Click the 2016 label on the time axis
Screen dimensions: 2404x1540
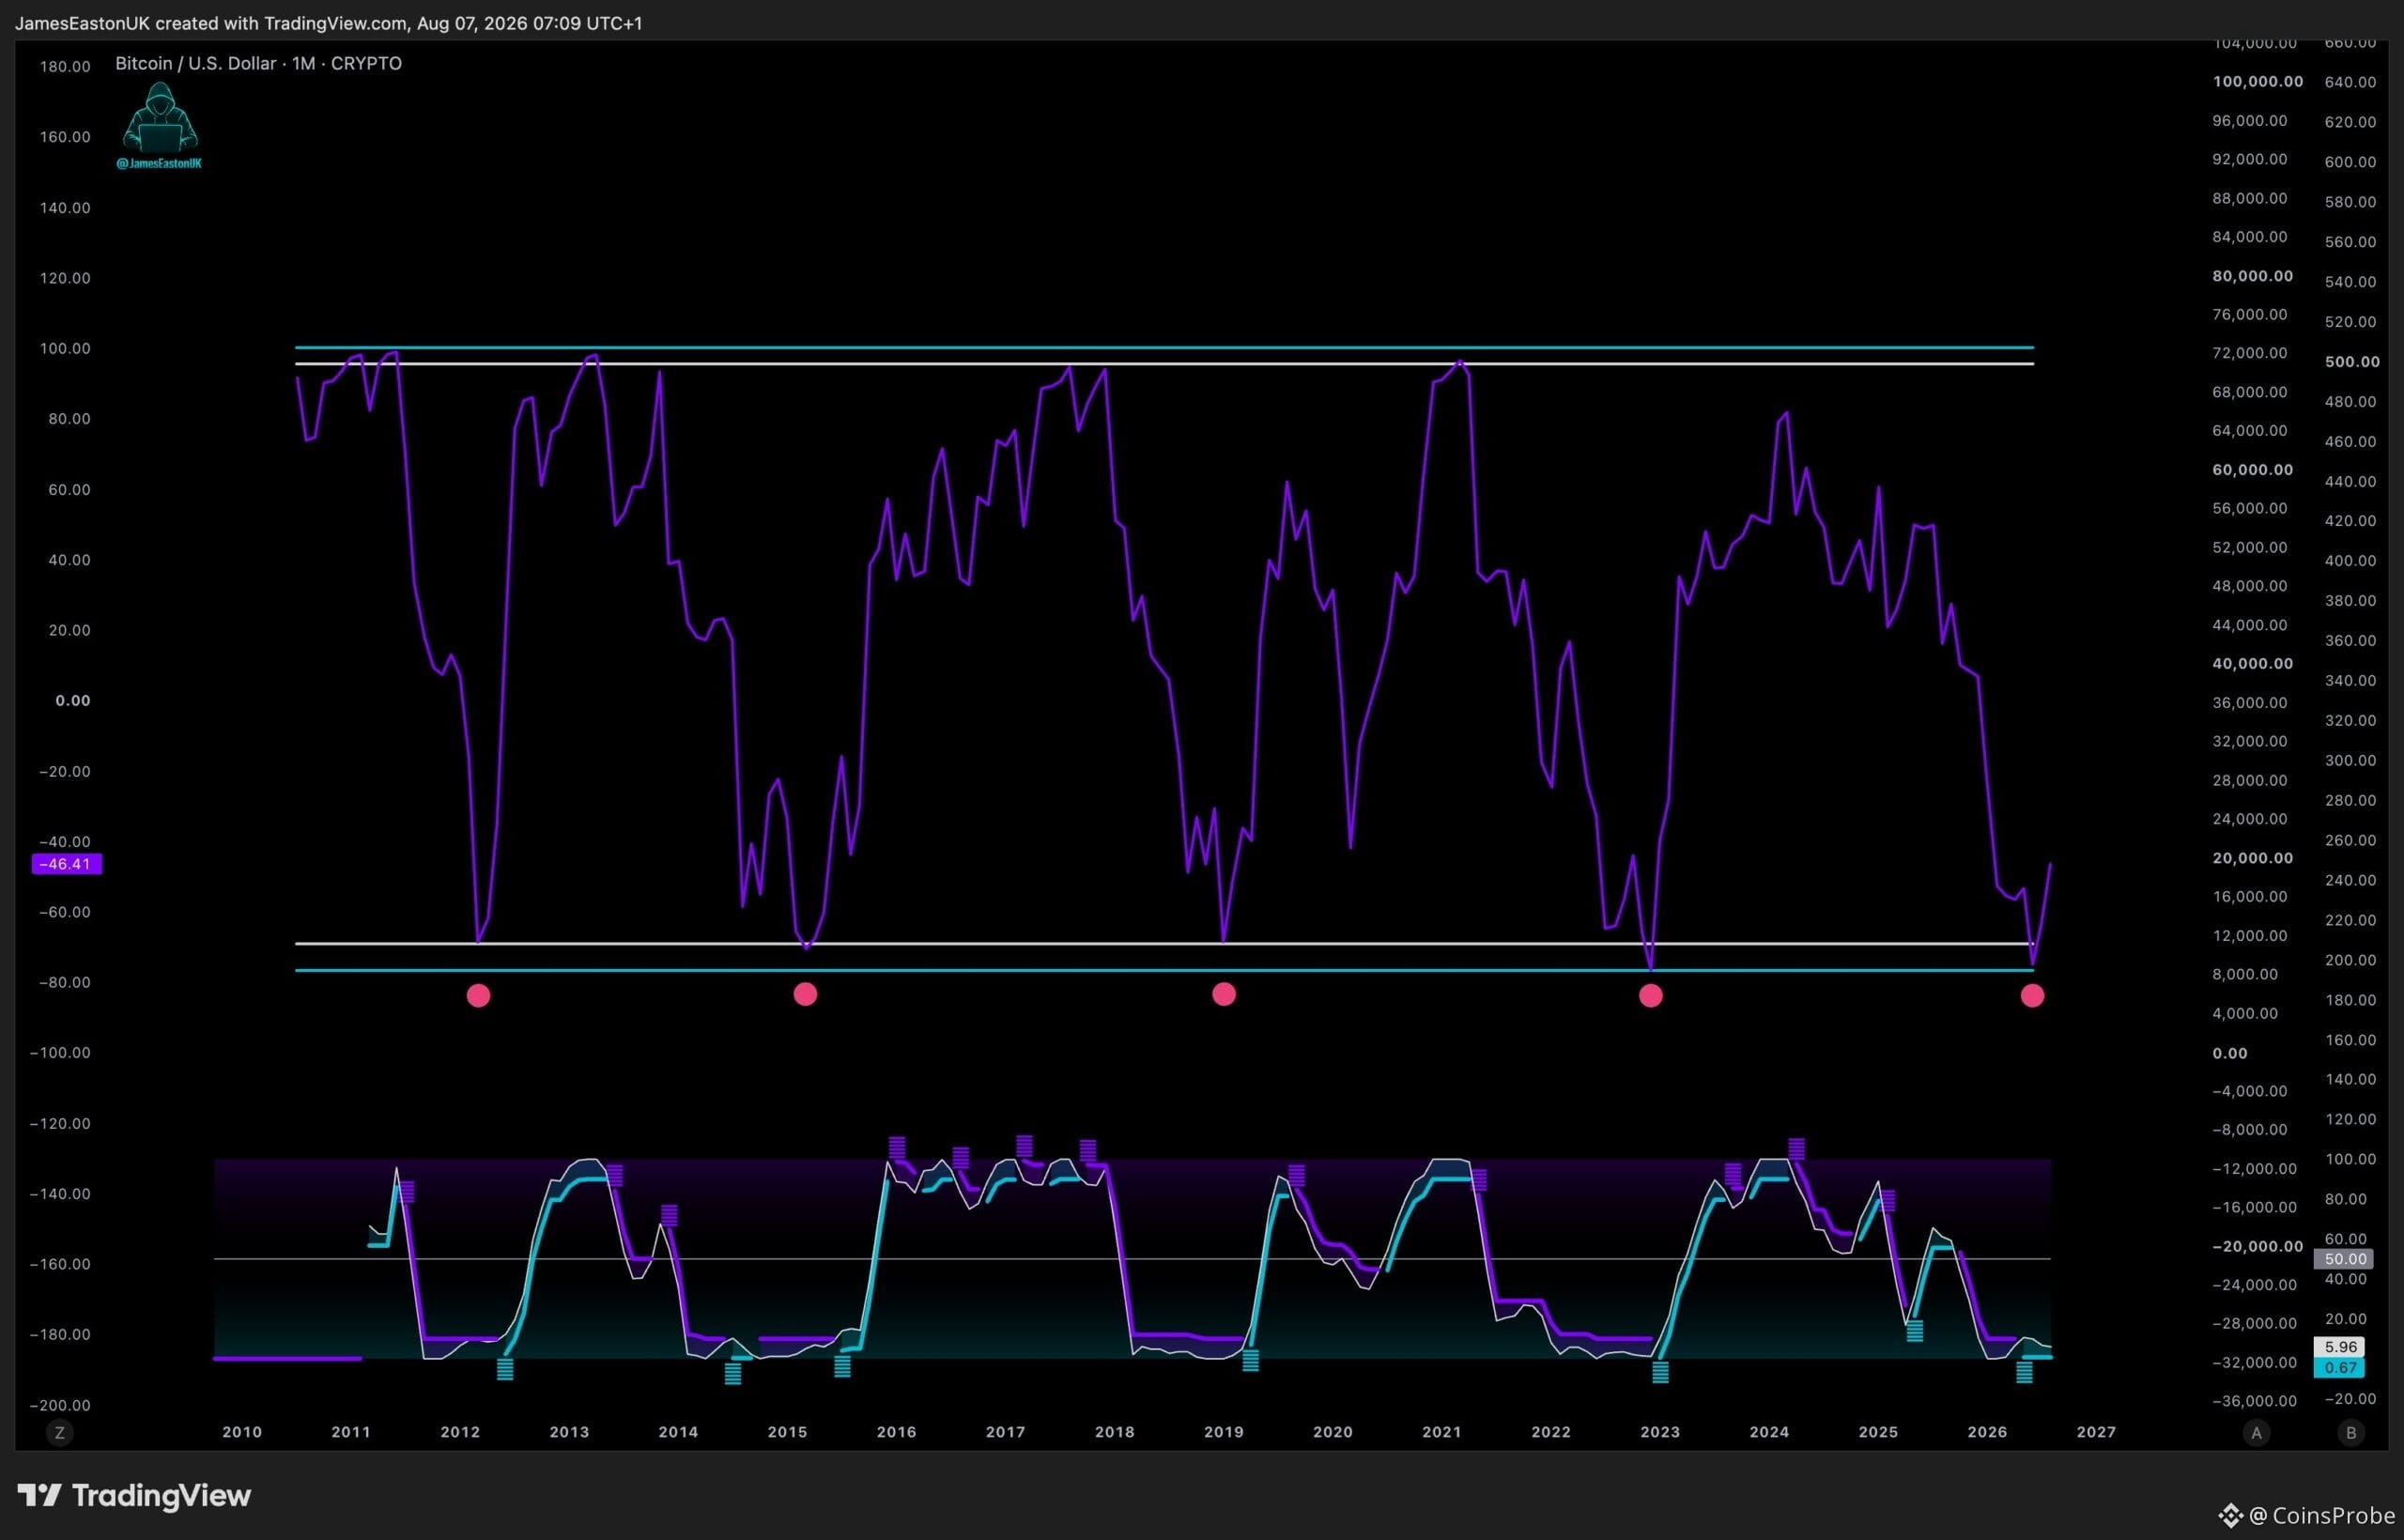(x=896, y=1432)
